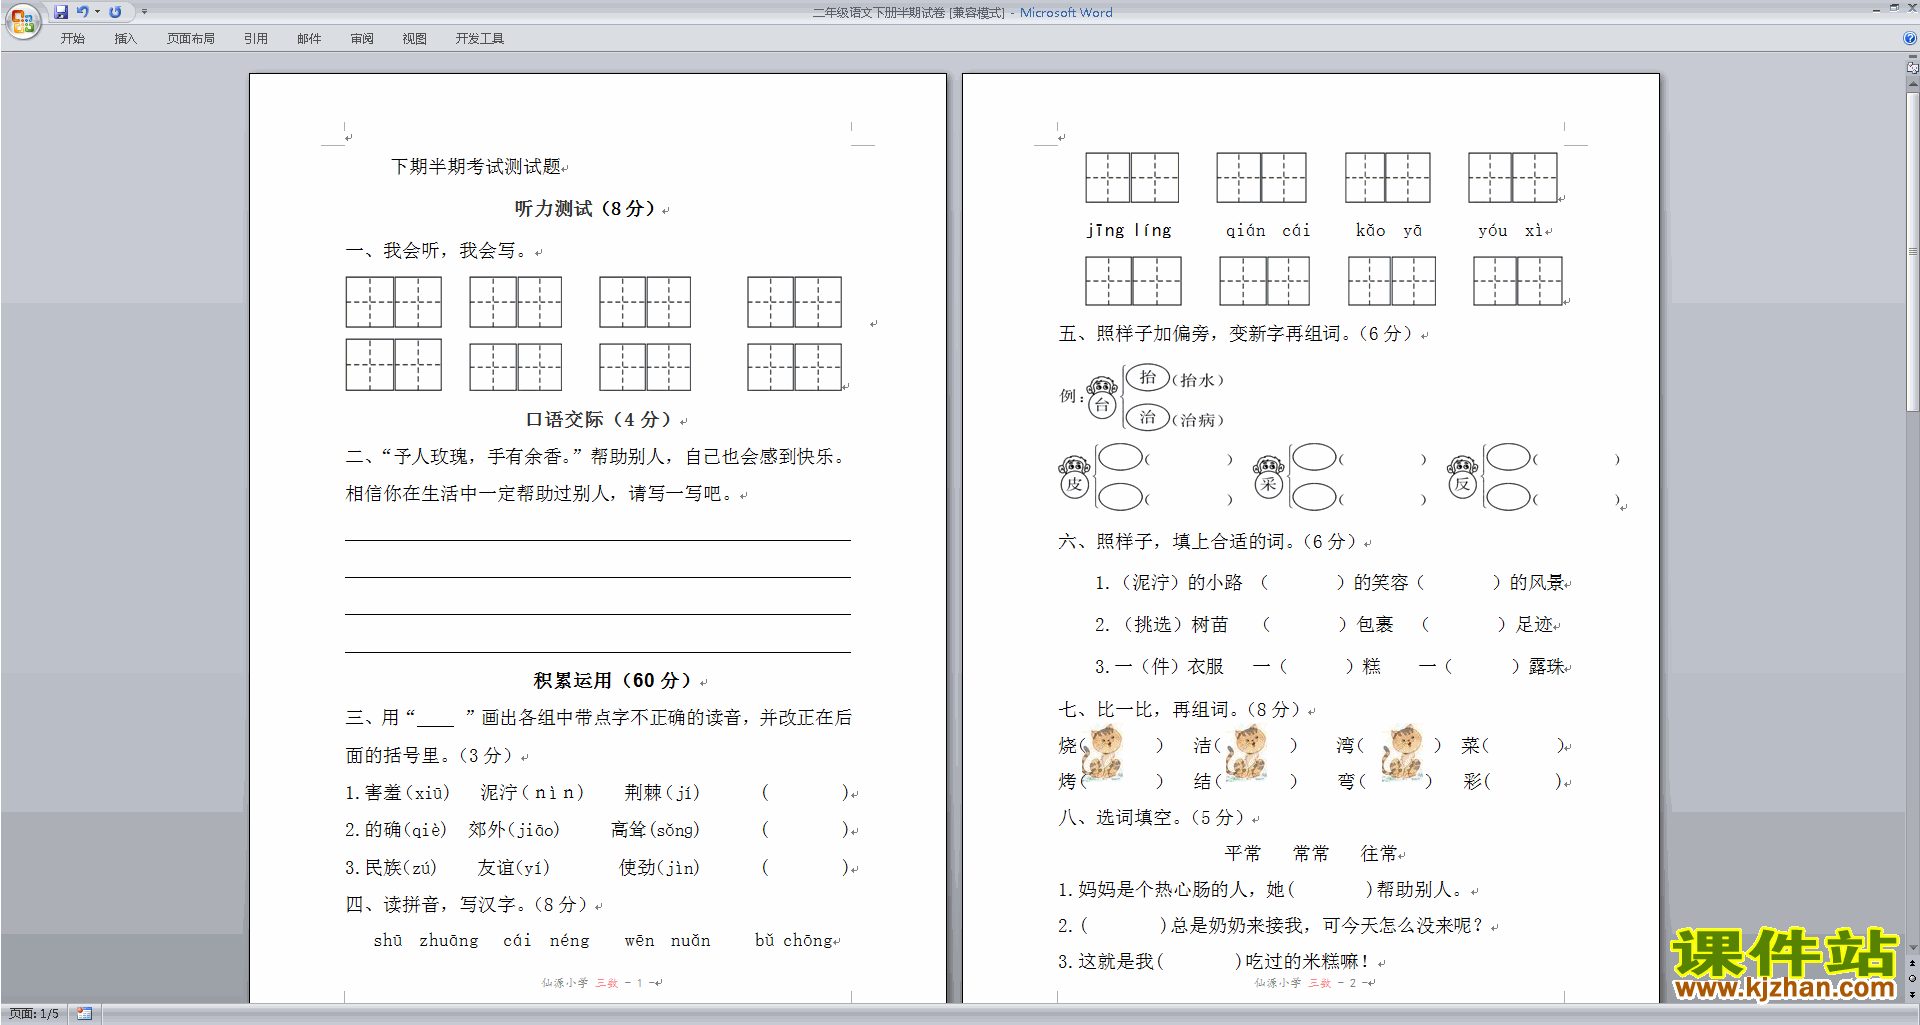This screenshot has height=1025, width=1920.
Task: Select the monkey image labeled 反
Action: (x=1462, y=478)
